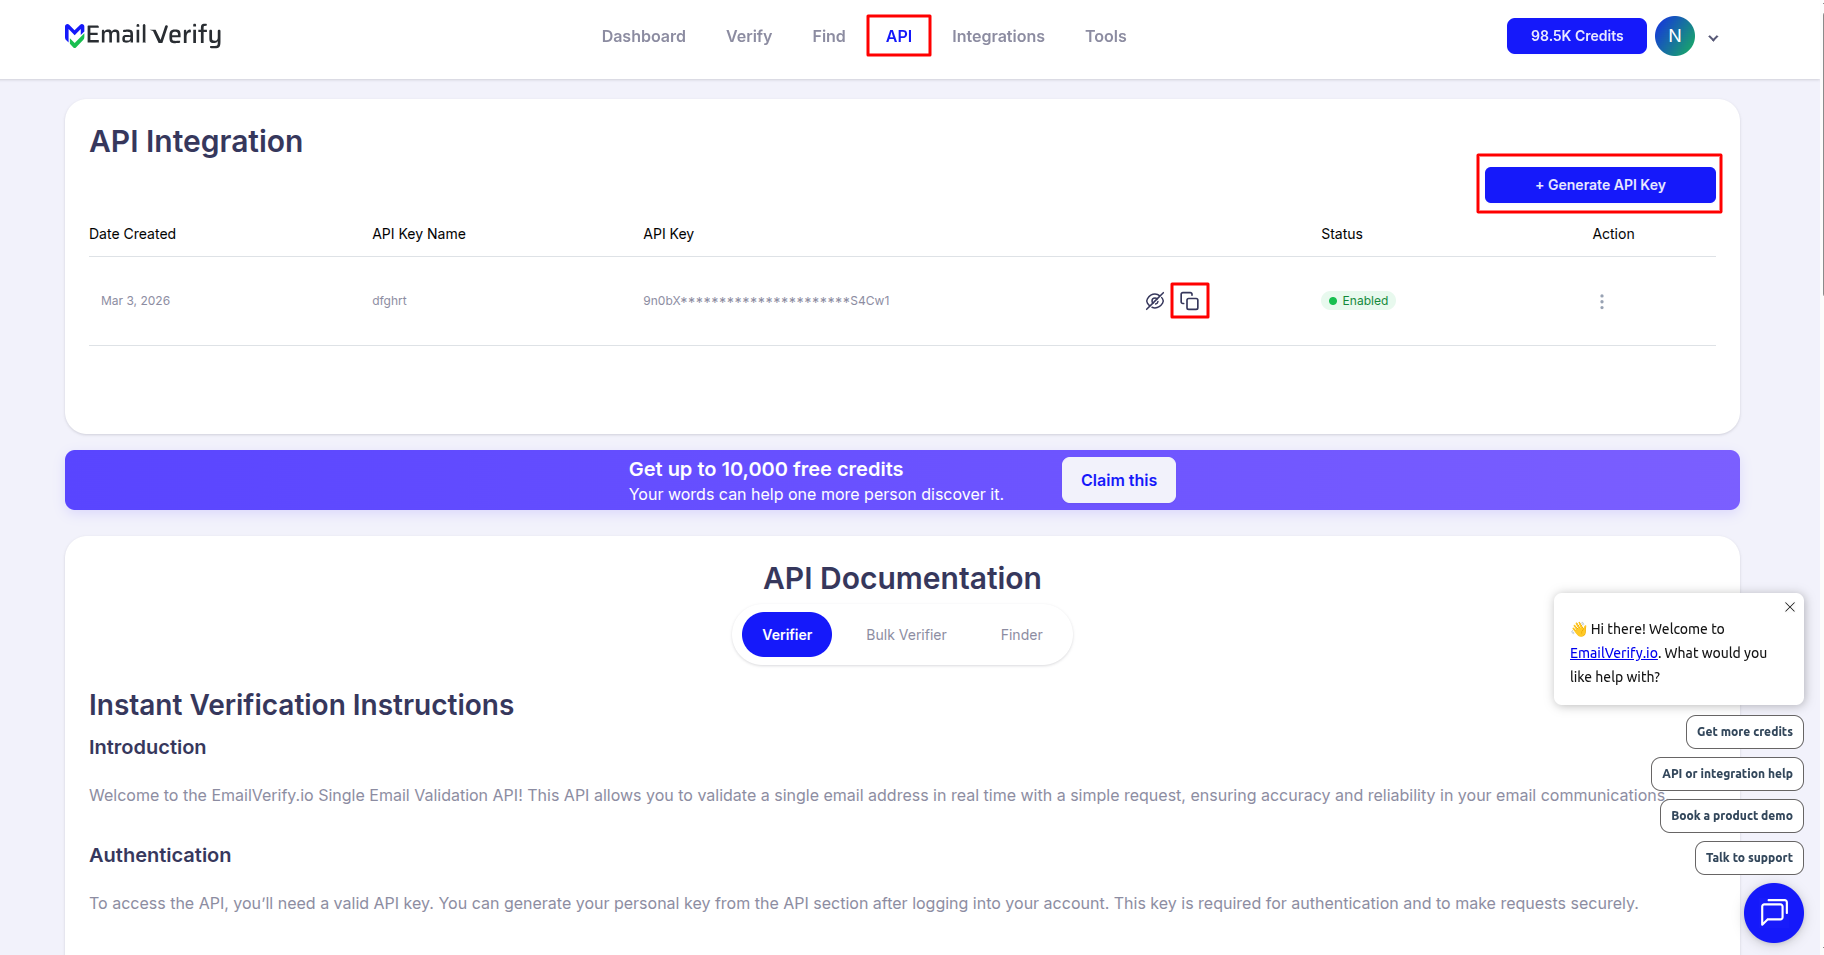Select the API menu item

pos(898,36)
